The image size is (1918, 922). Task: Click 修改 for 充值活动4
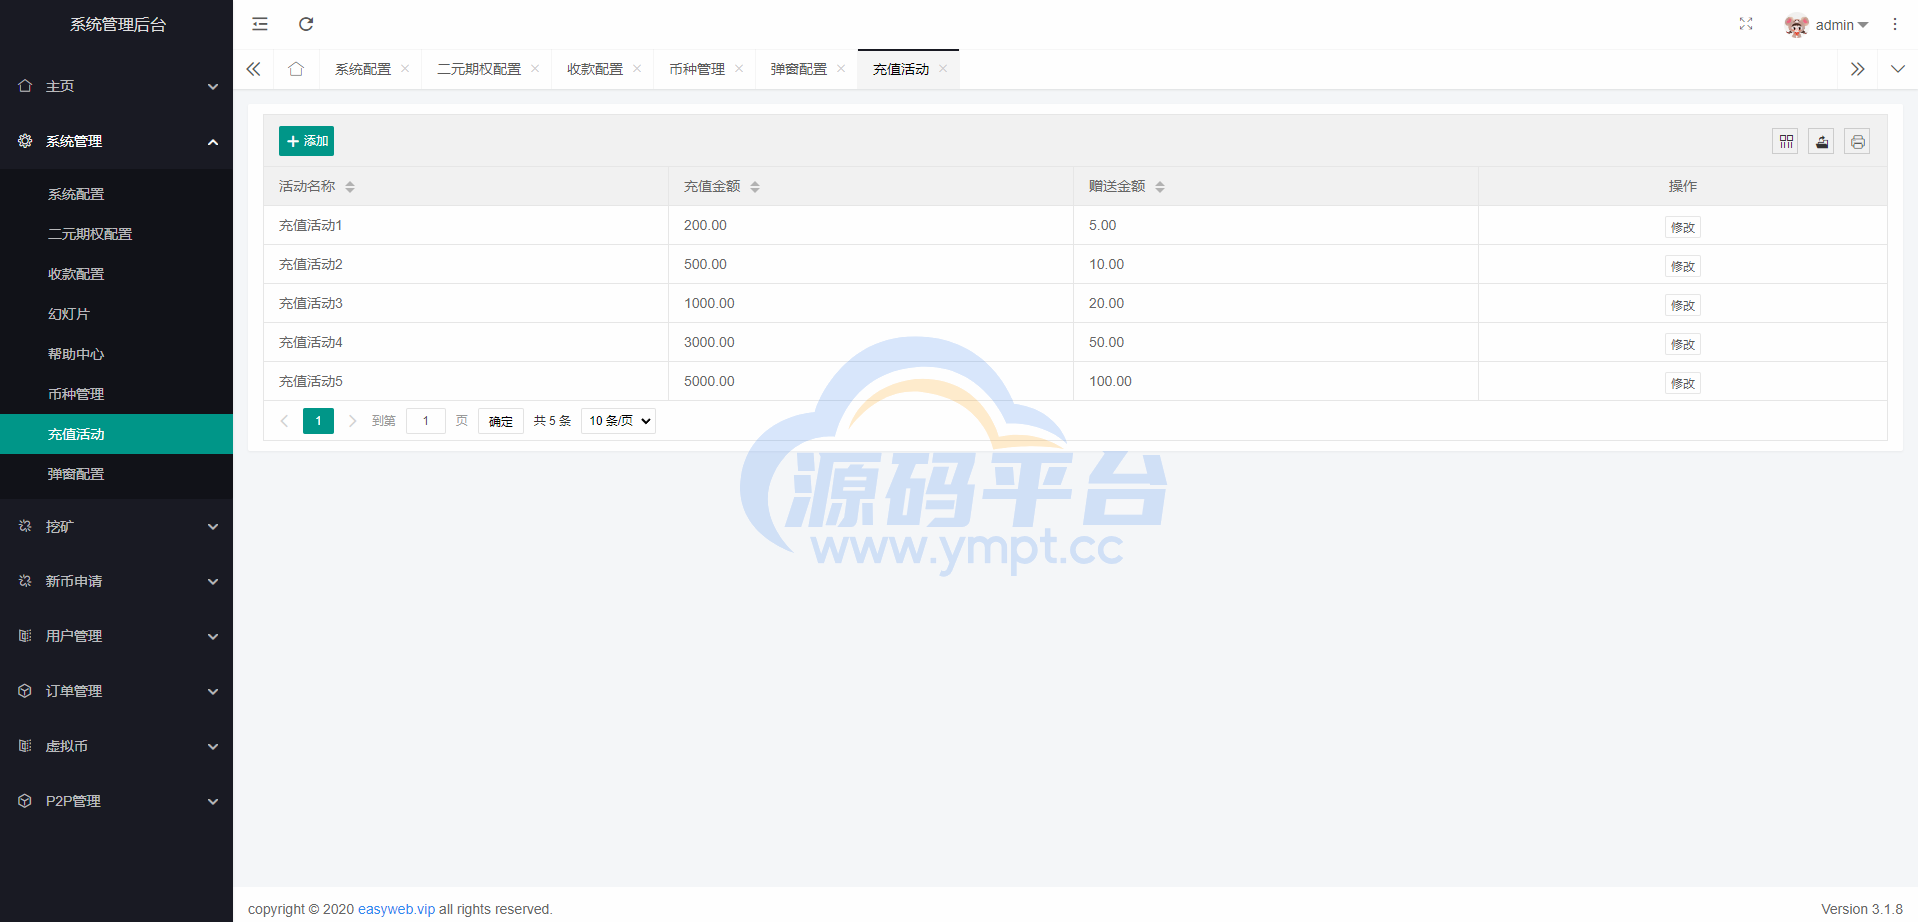point(1683,344)
